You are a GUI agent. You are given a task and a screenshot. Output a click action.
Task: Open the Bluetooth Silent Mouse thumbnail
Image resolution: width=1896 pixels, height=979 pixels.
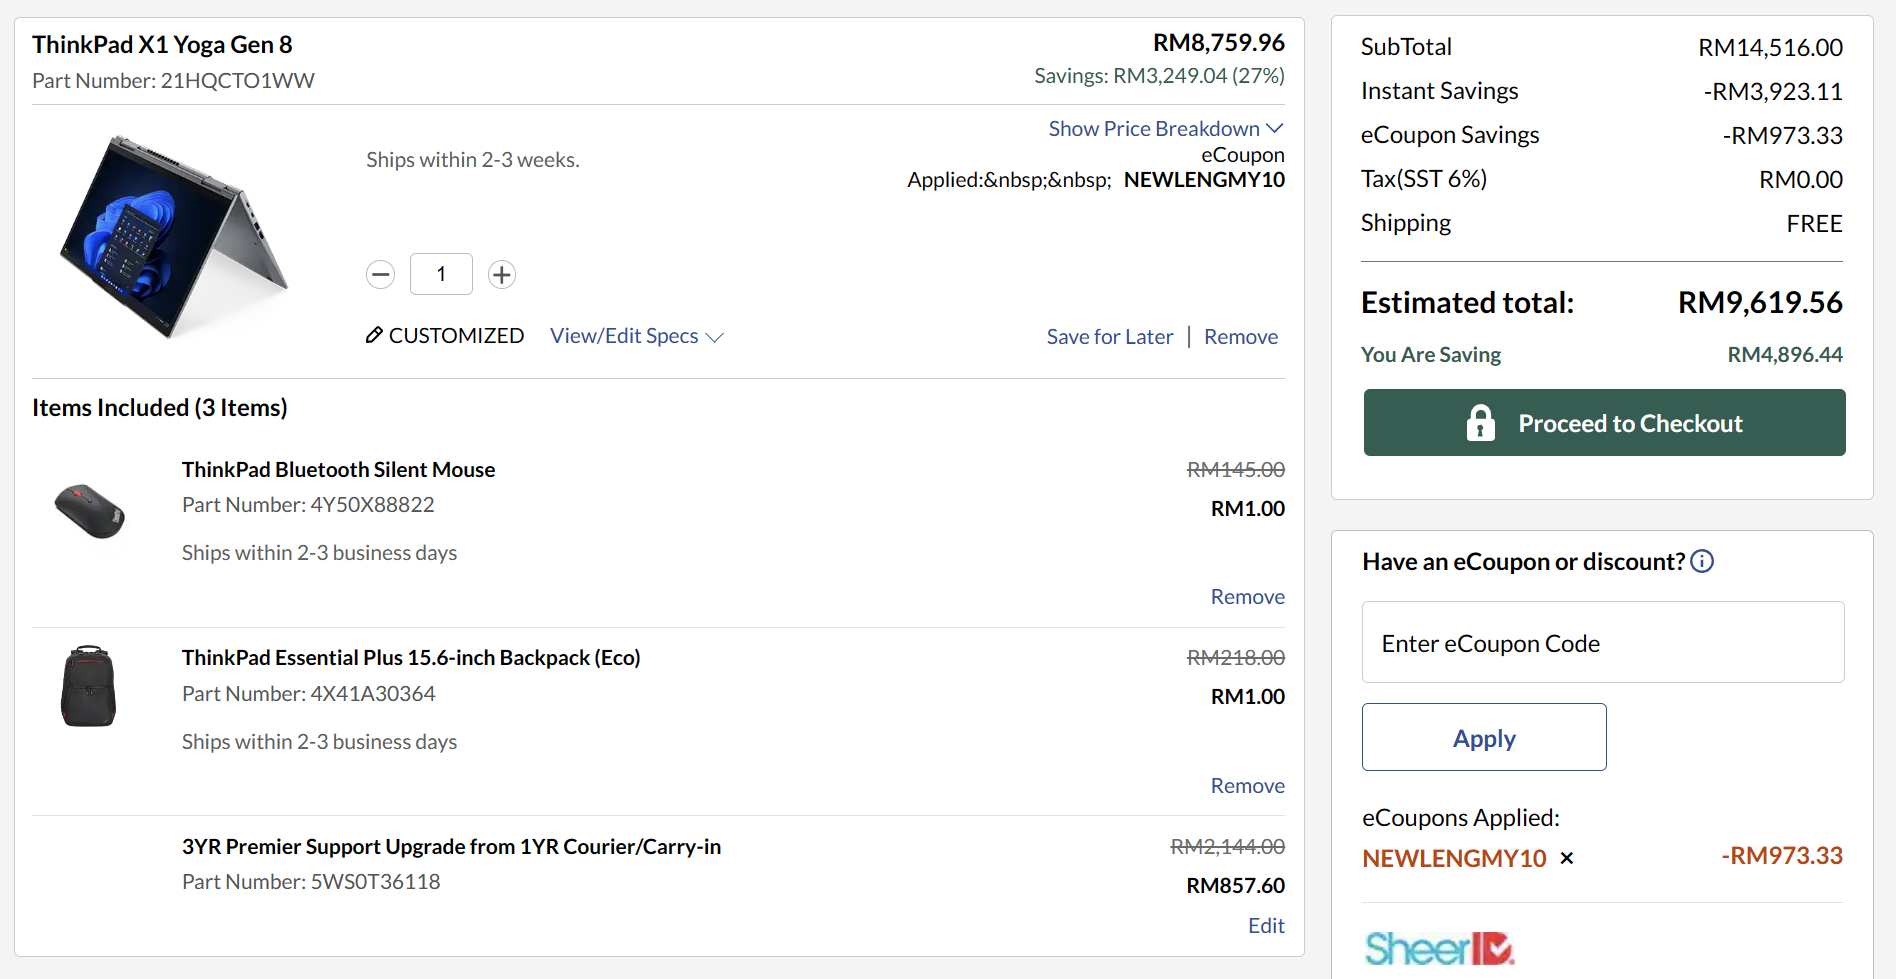point(90,511)
